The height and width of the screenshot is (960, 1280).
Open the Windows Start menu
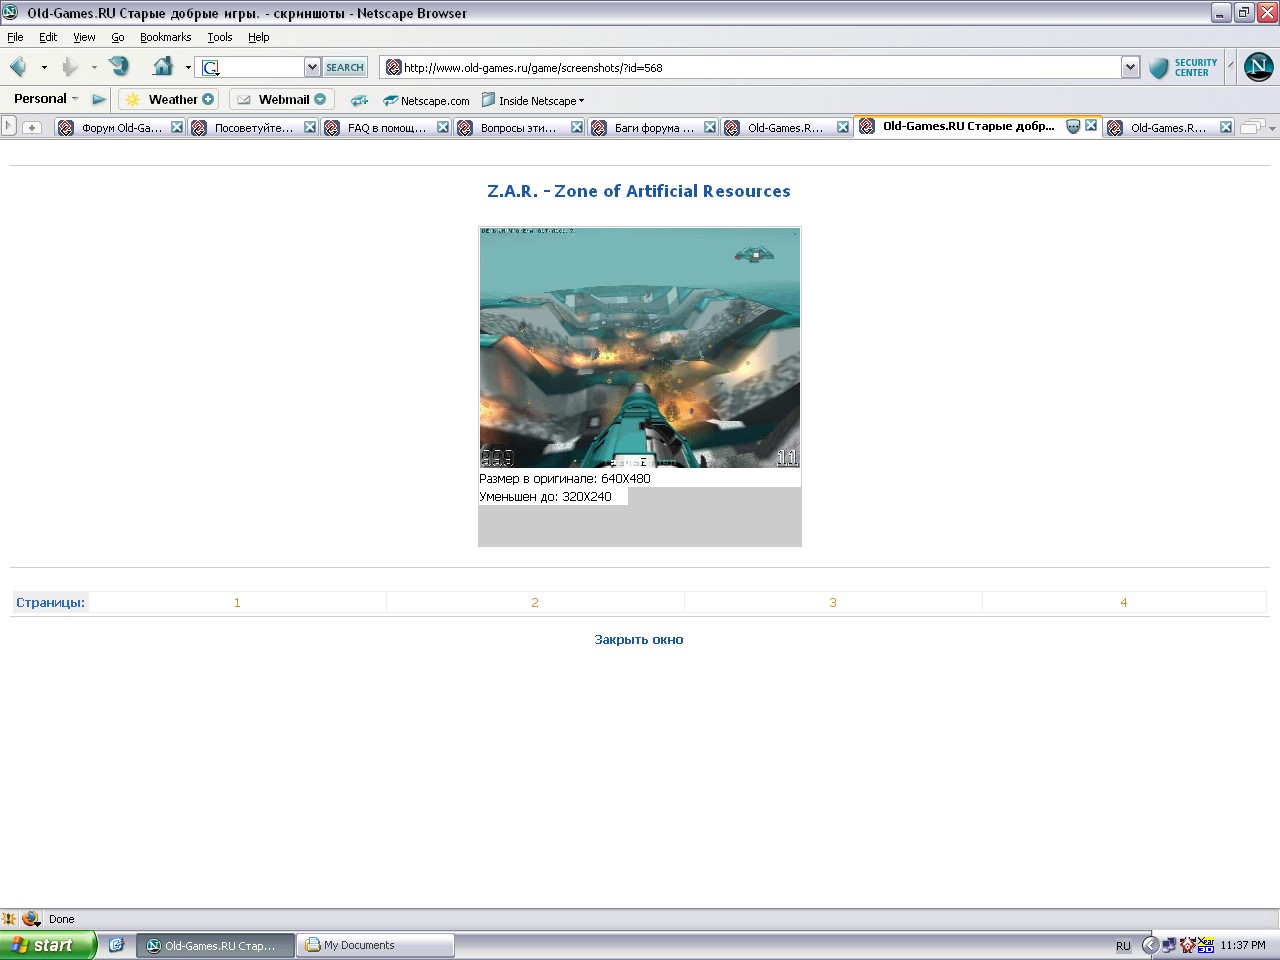click(48, 945)
